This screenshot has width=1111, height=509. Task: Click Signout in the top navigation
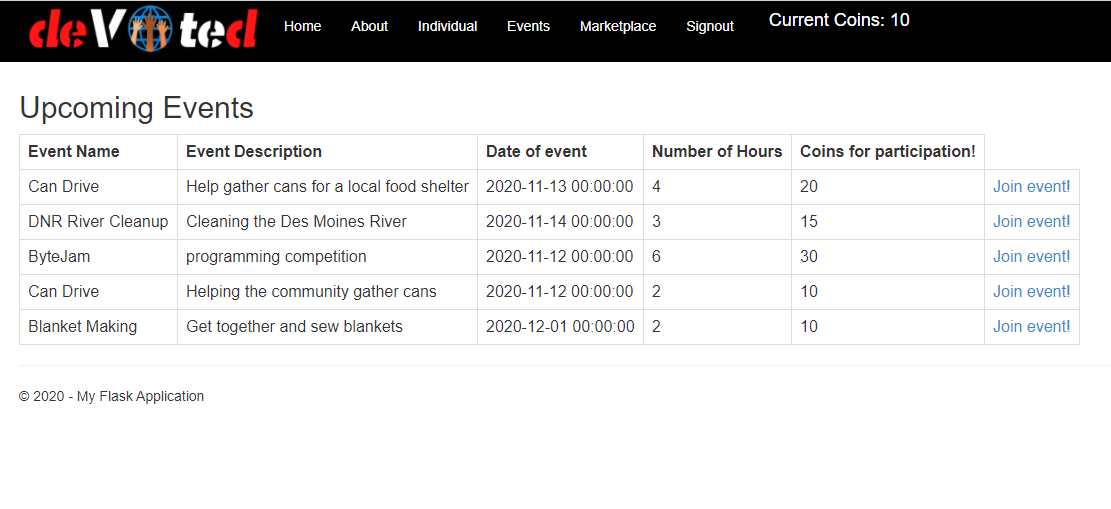(710, 26)
